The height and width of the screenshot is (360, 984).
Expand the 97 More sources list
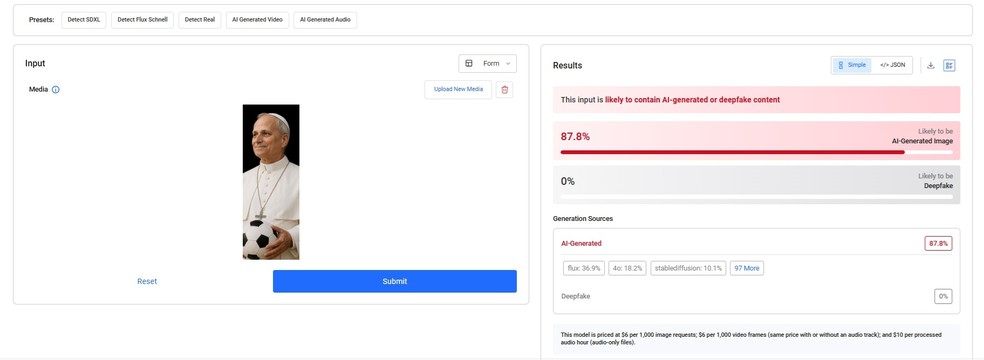coord(747,268)
